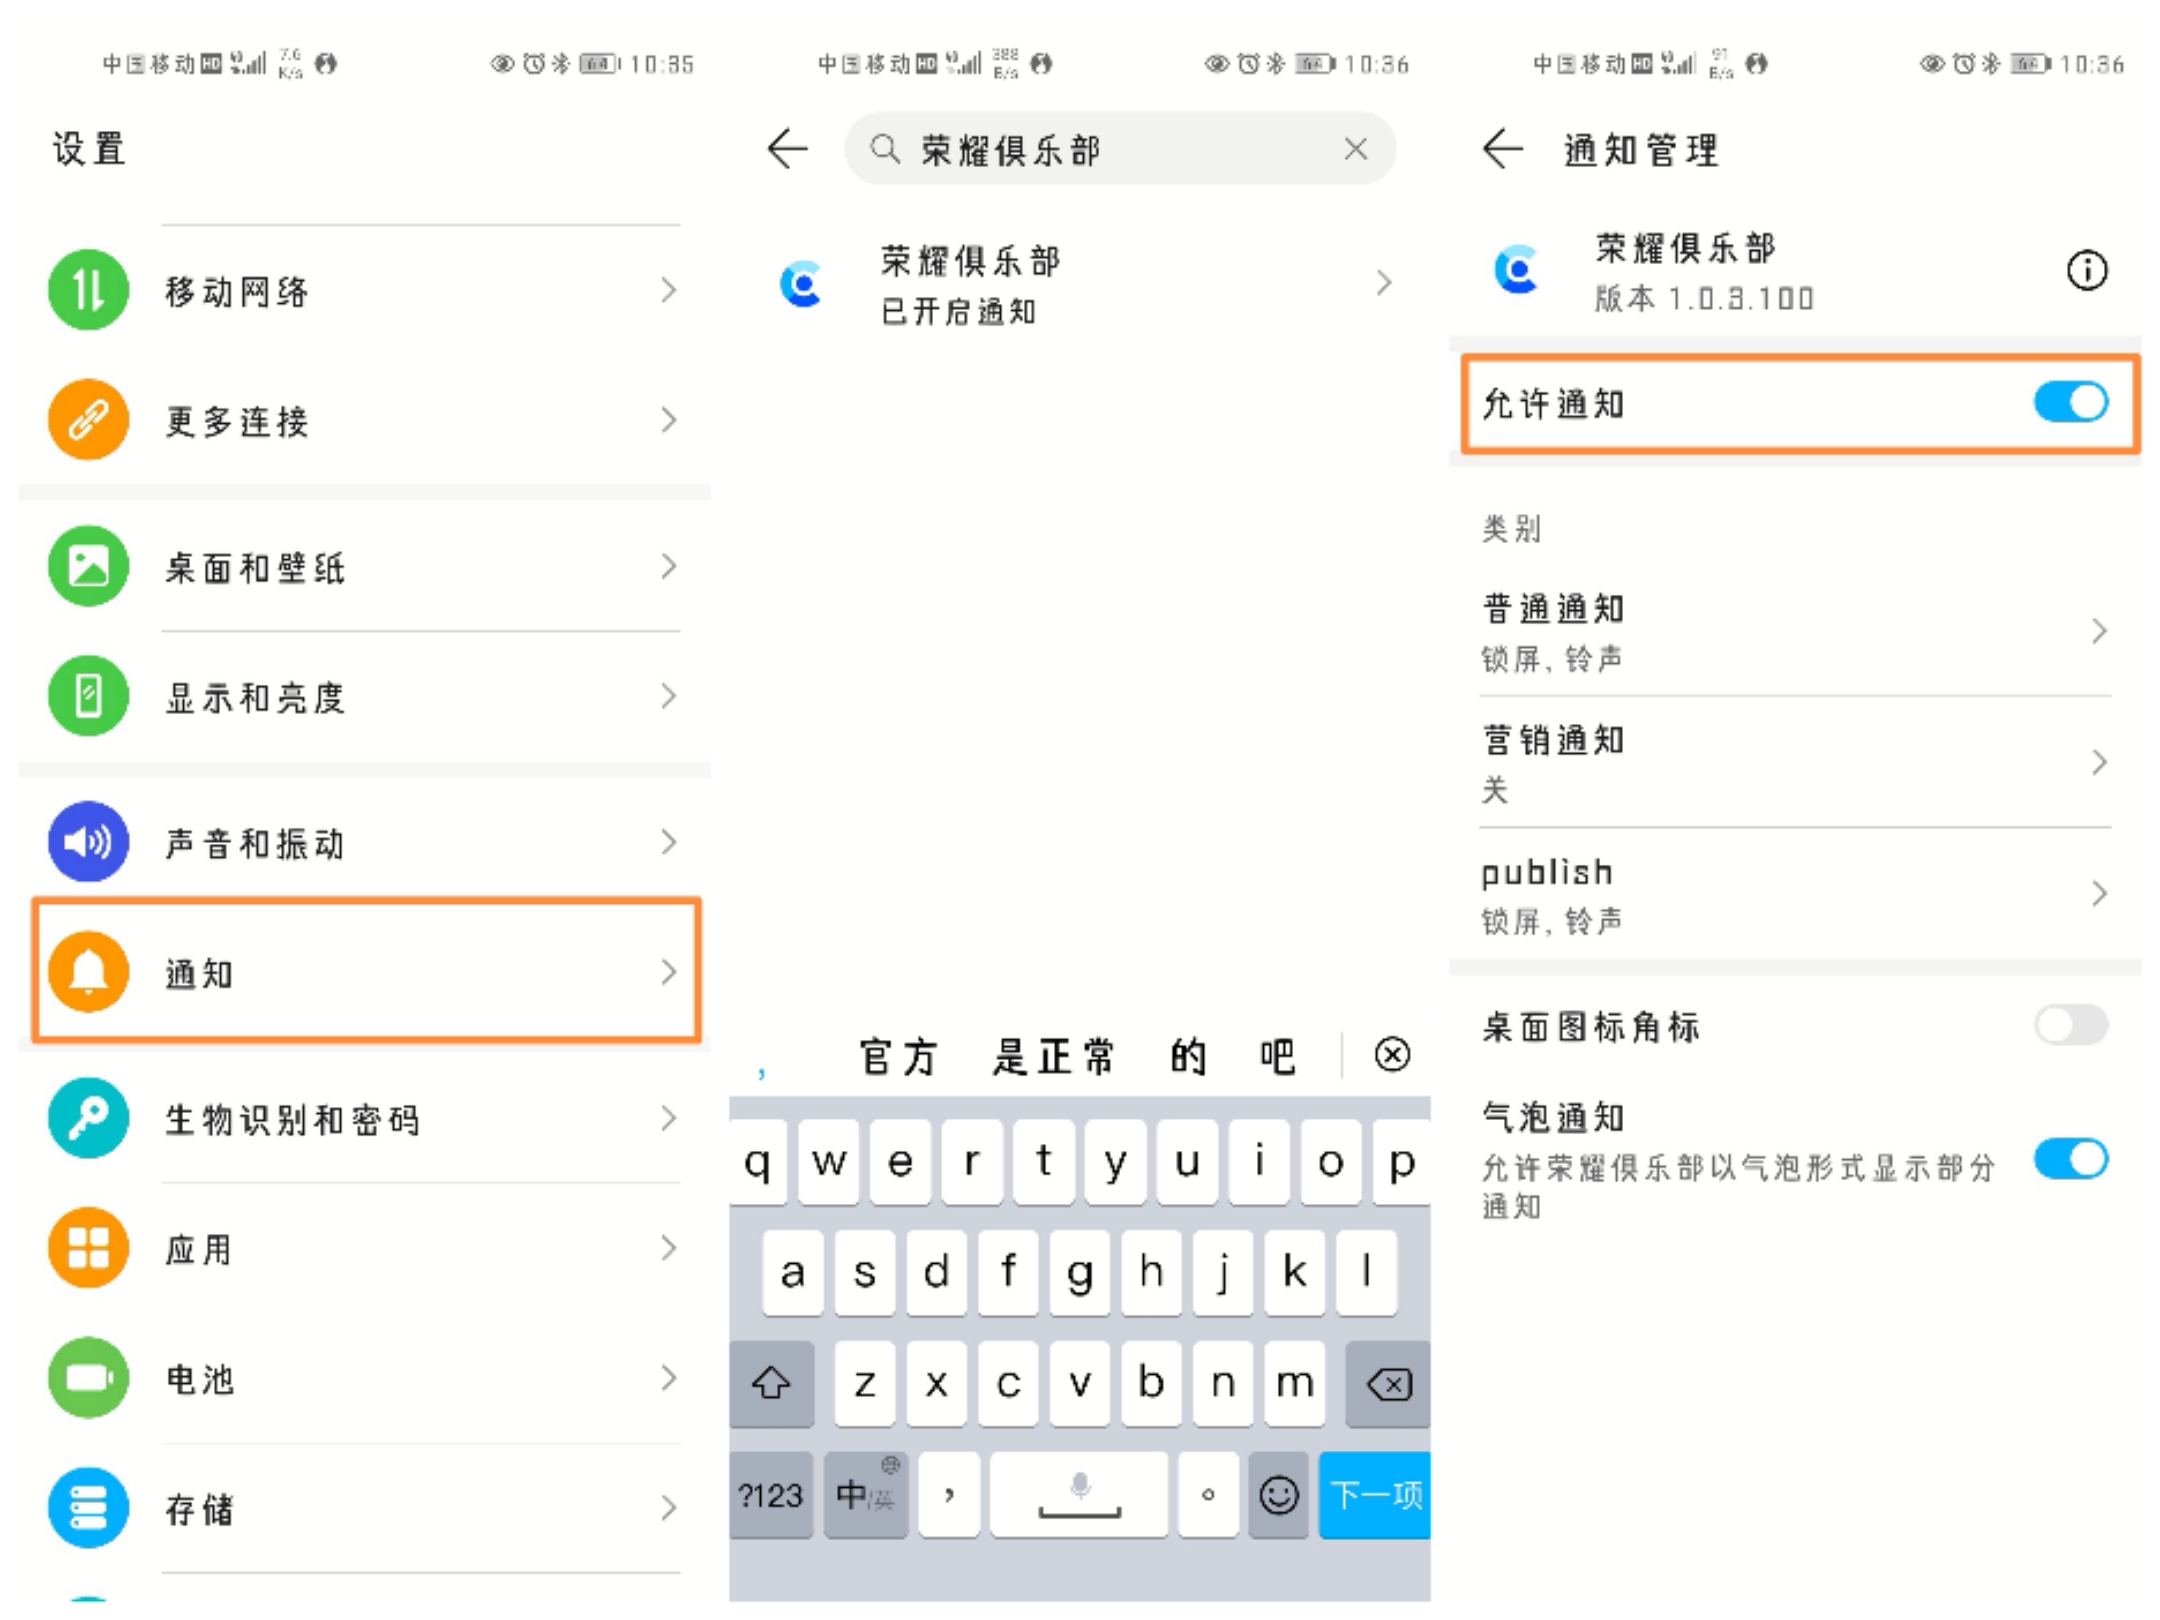The height and width of the screenshot is (1620, 2160).
Task: Dismiss keyboard suggestions with circled X
Action: [1392, 1054]
